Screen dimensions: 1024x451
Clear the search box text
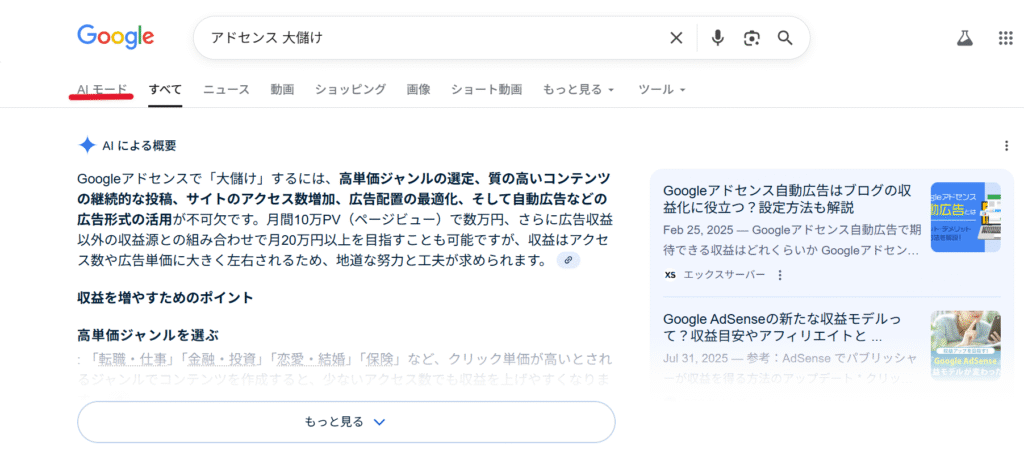click(x=676, y=38)
